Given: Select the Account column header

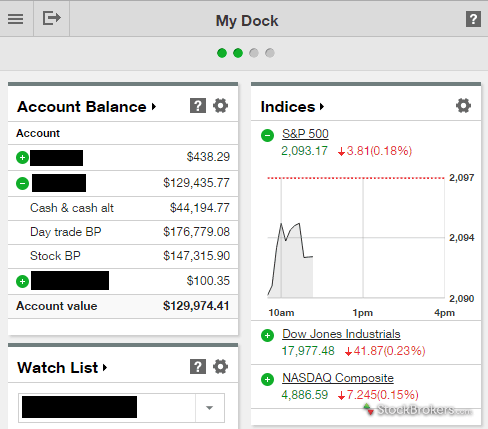Looking at the screenshot, I should (38, 133).
